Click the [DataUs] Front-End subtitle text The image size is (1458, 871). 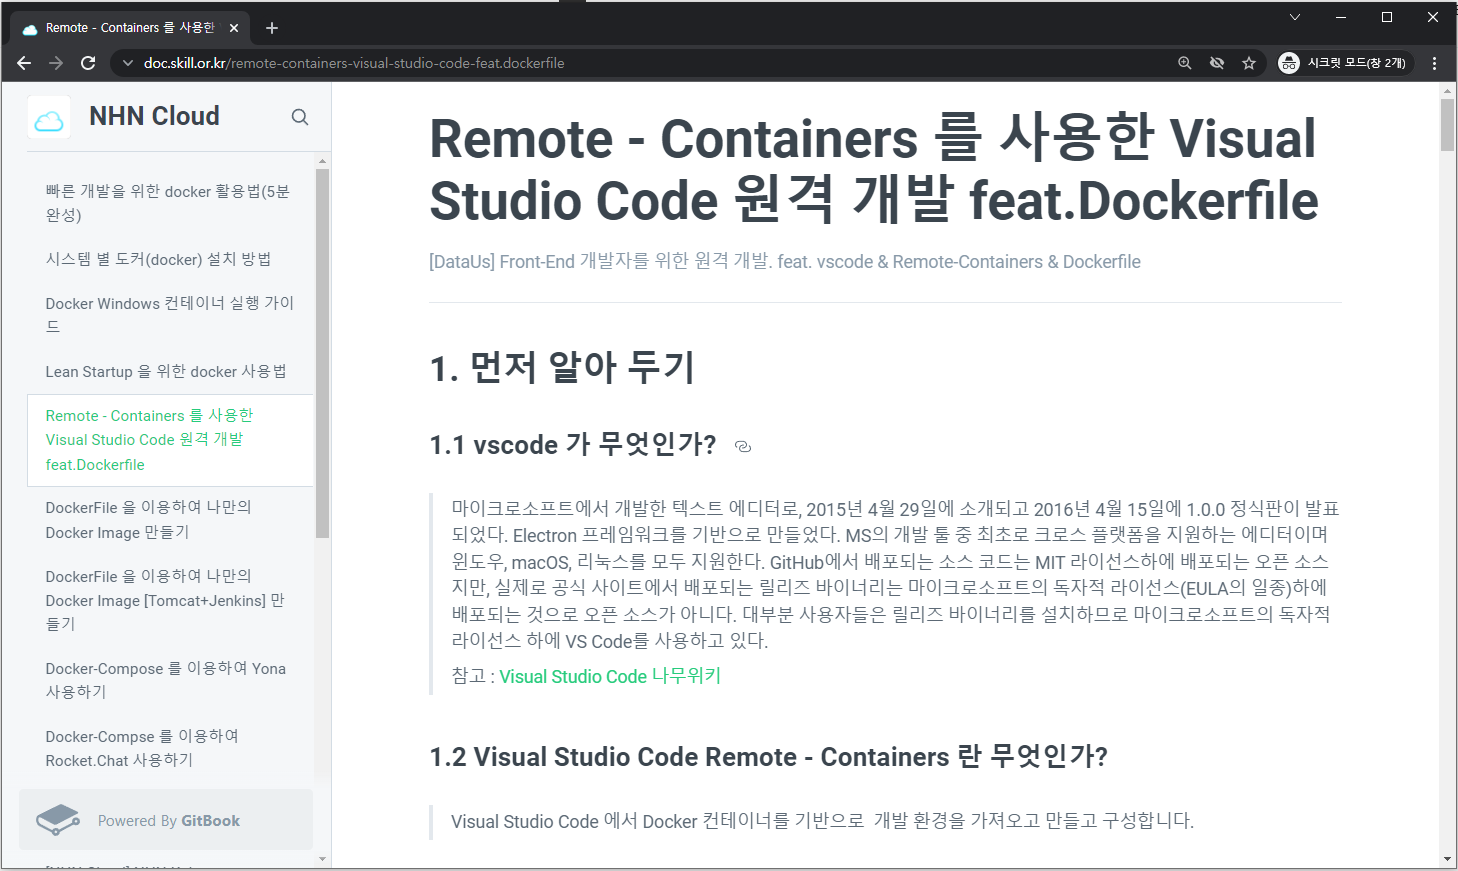(x=785, y=262)
